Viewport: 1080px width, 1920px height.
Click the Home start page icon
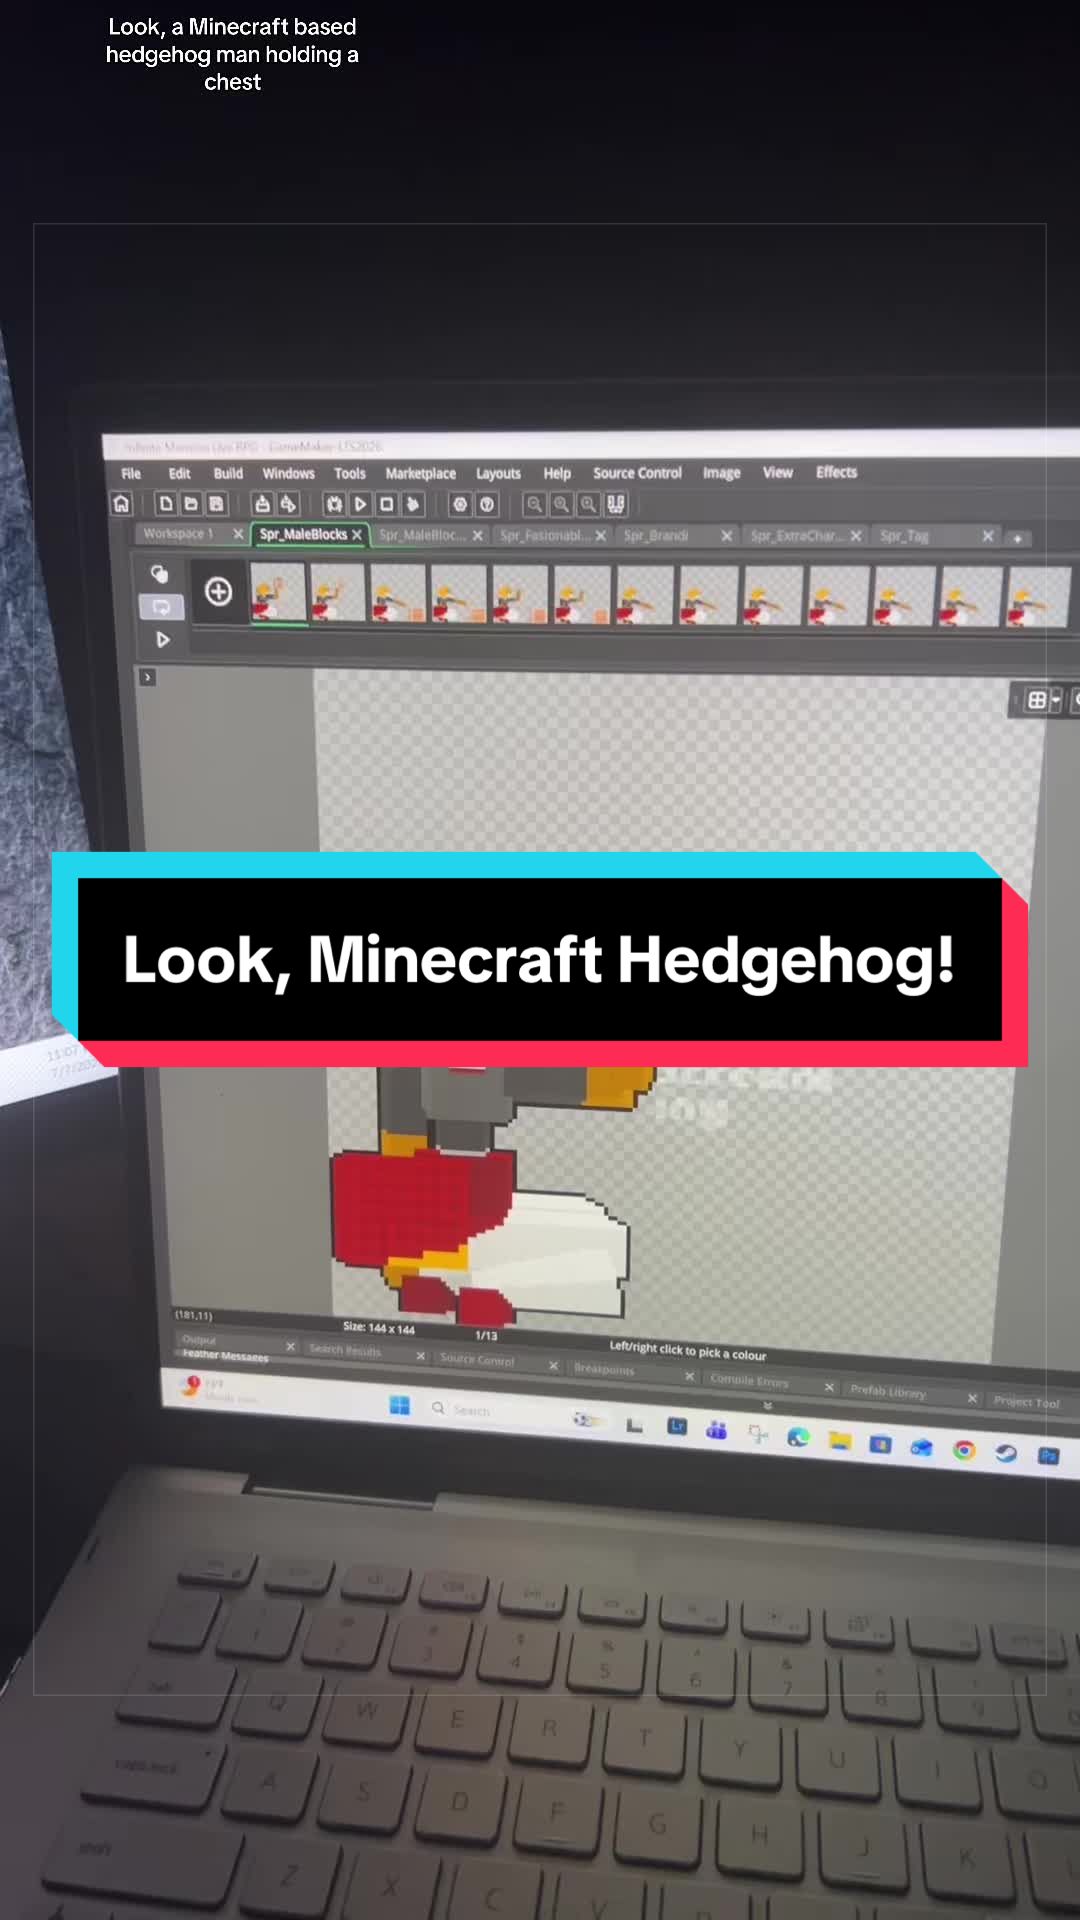(x=121, y=504)
